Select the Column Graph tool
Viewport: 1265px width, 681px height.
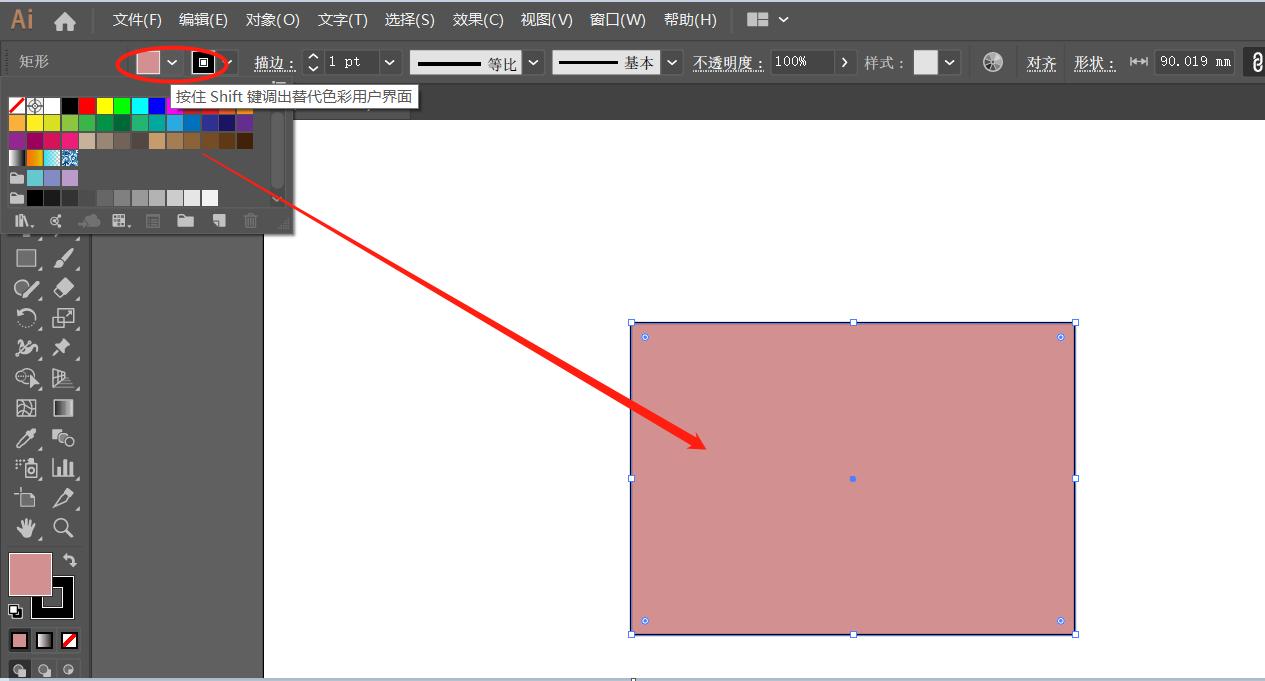tap(63, 468)
